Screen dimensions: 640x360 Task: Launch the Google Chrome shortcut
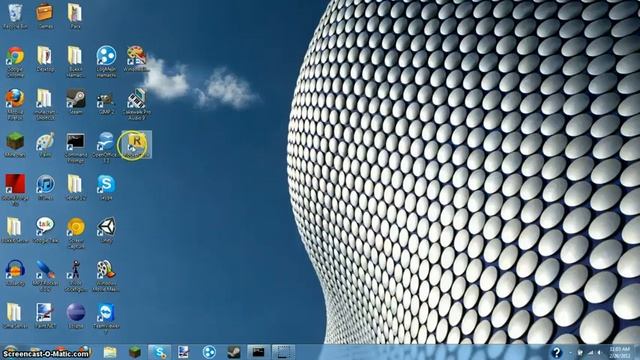point(15,62)
